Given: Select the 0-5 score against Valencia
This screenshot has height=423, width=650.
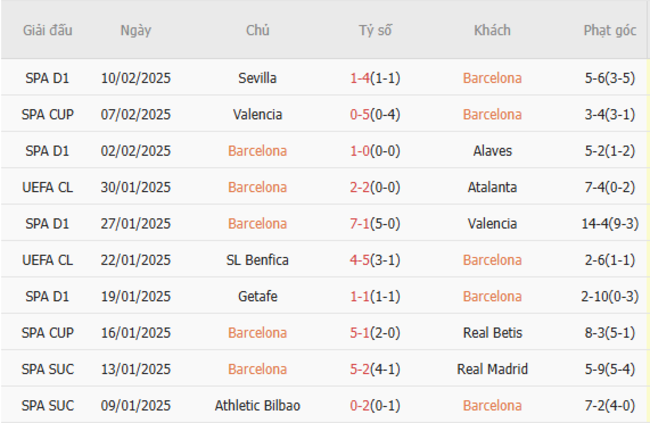Looking at the screenshot, I should pyautogui.click(x=361, y=115).
